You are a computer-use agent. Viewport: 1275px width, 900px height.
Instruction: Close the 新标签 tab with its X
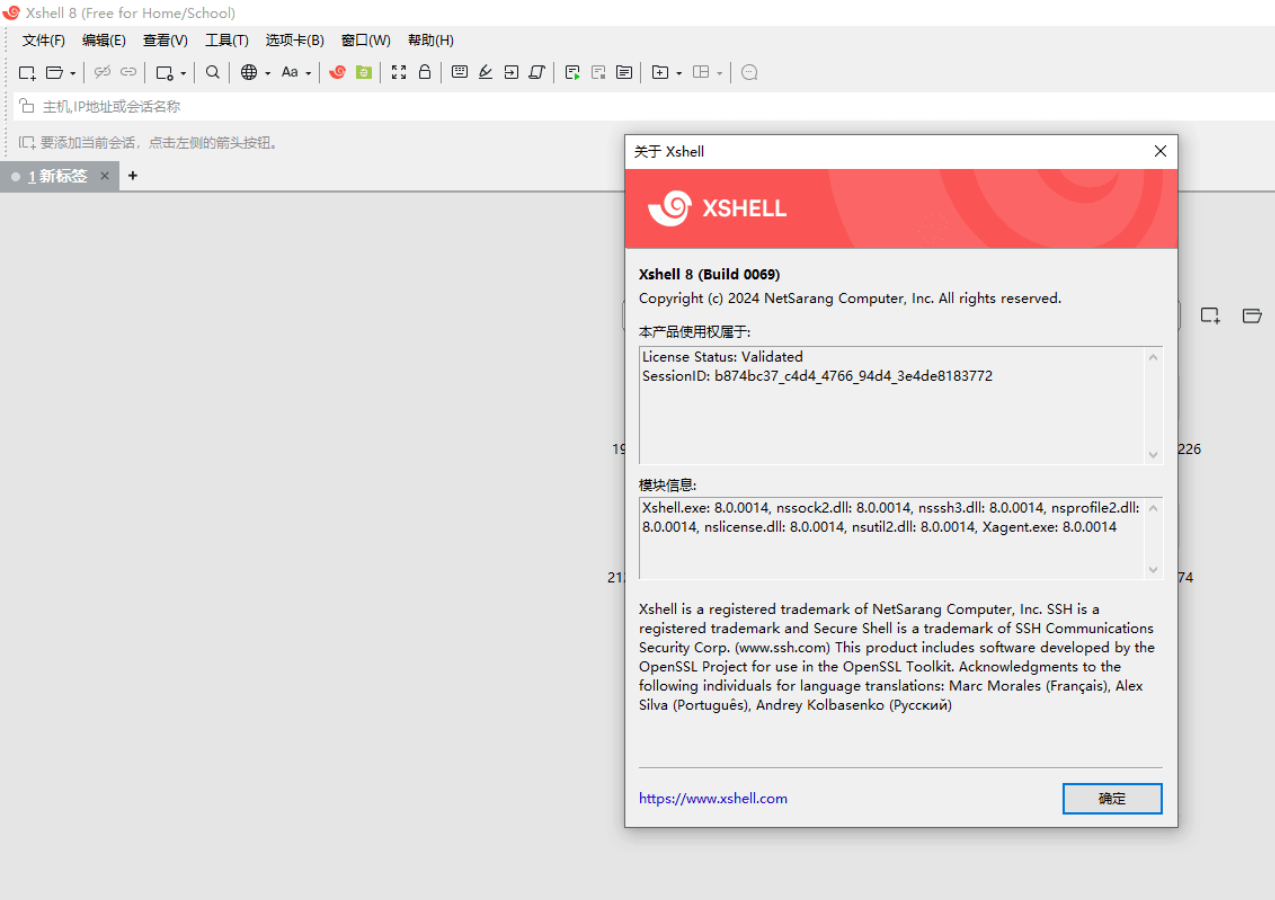(x=105, y=176)
